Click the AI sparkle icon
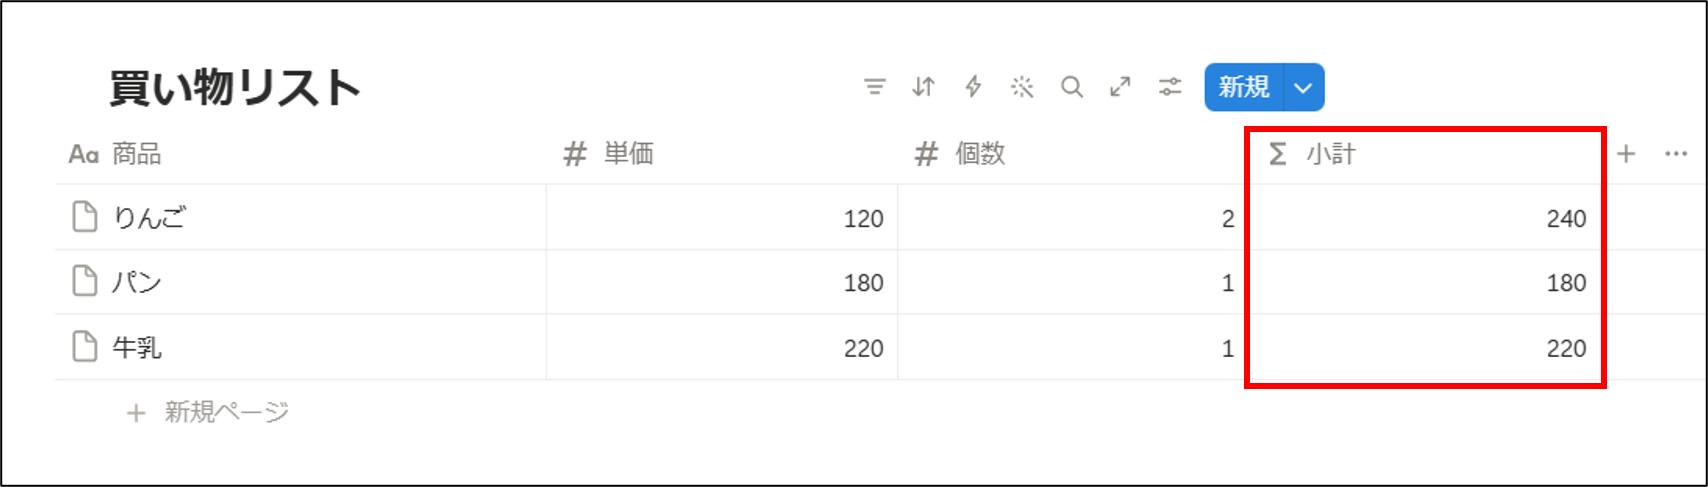The width and height of the screenshot is (1708, 487). point(1022,87)
